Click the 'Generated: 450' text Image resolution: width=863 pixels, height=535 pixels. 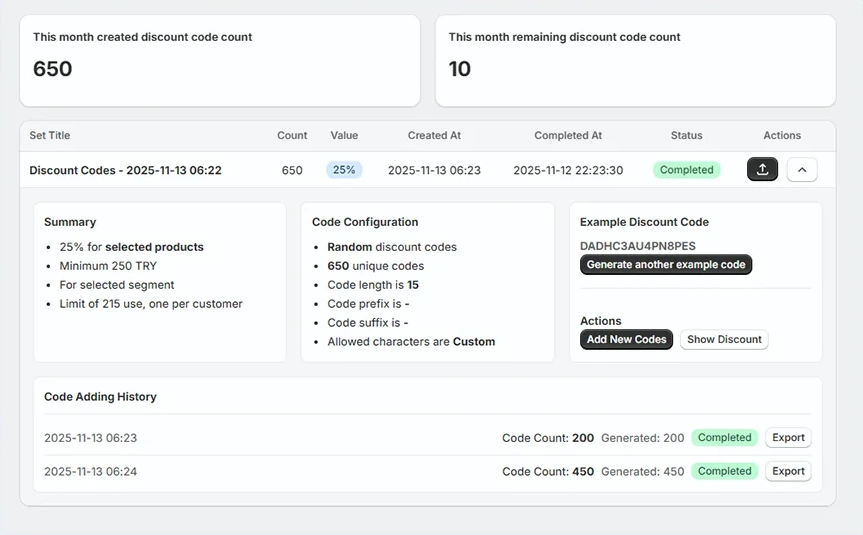tap(642, 471)
